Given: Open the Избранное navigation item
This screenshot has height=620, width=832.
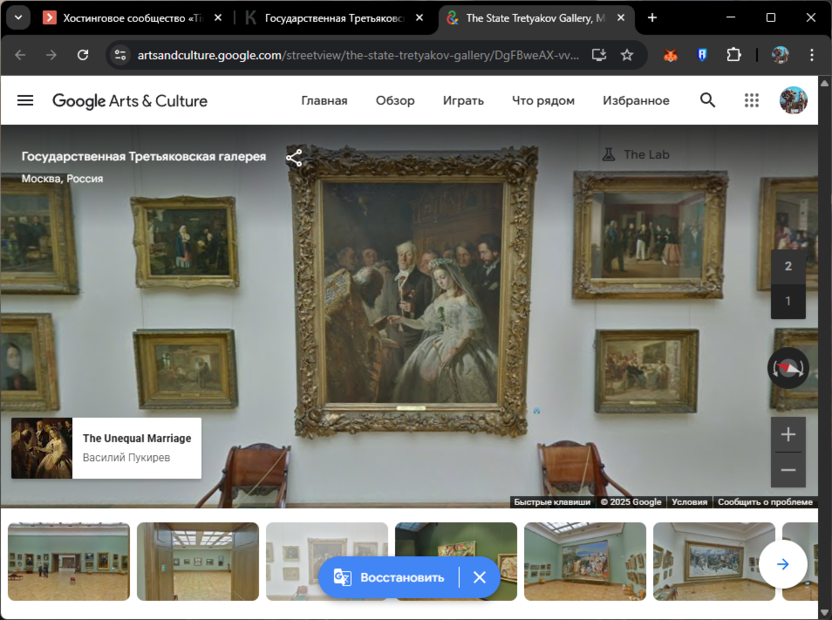Looking at the screenshot, I should 636,100.
